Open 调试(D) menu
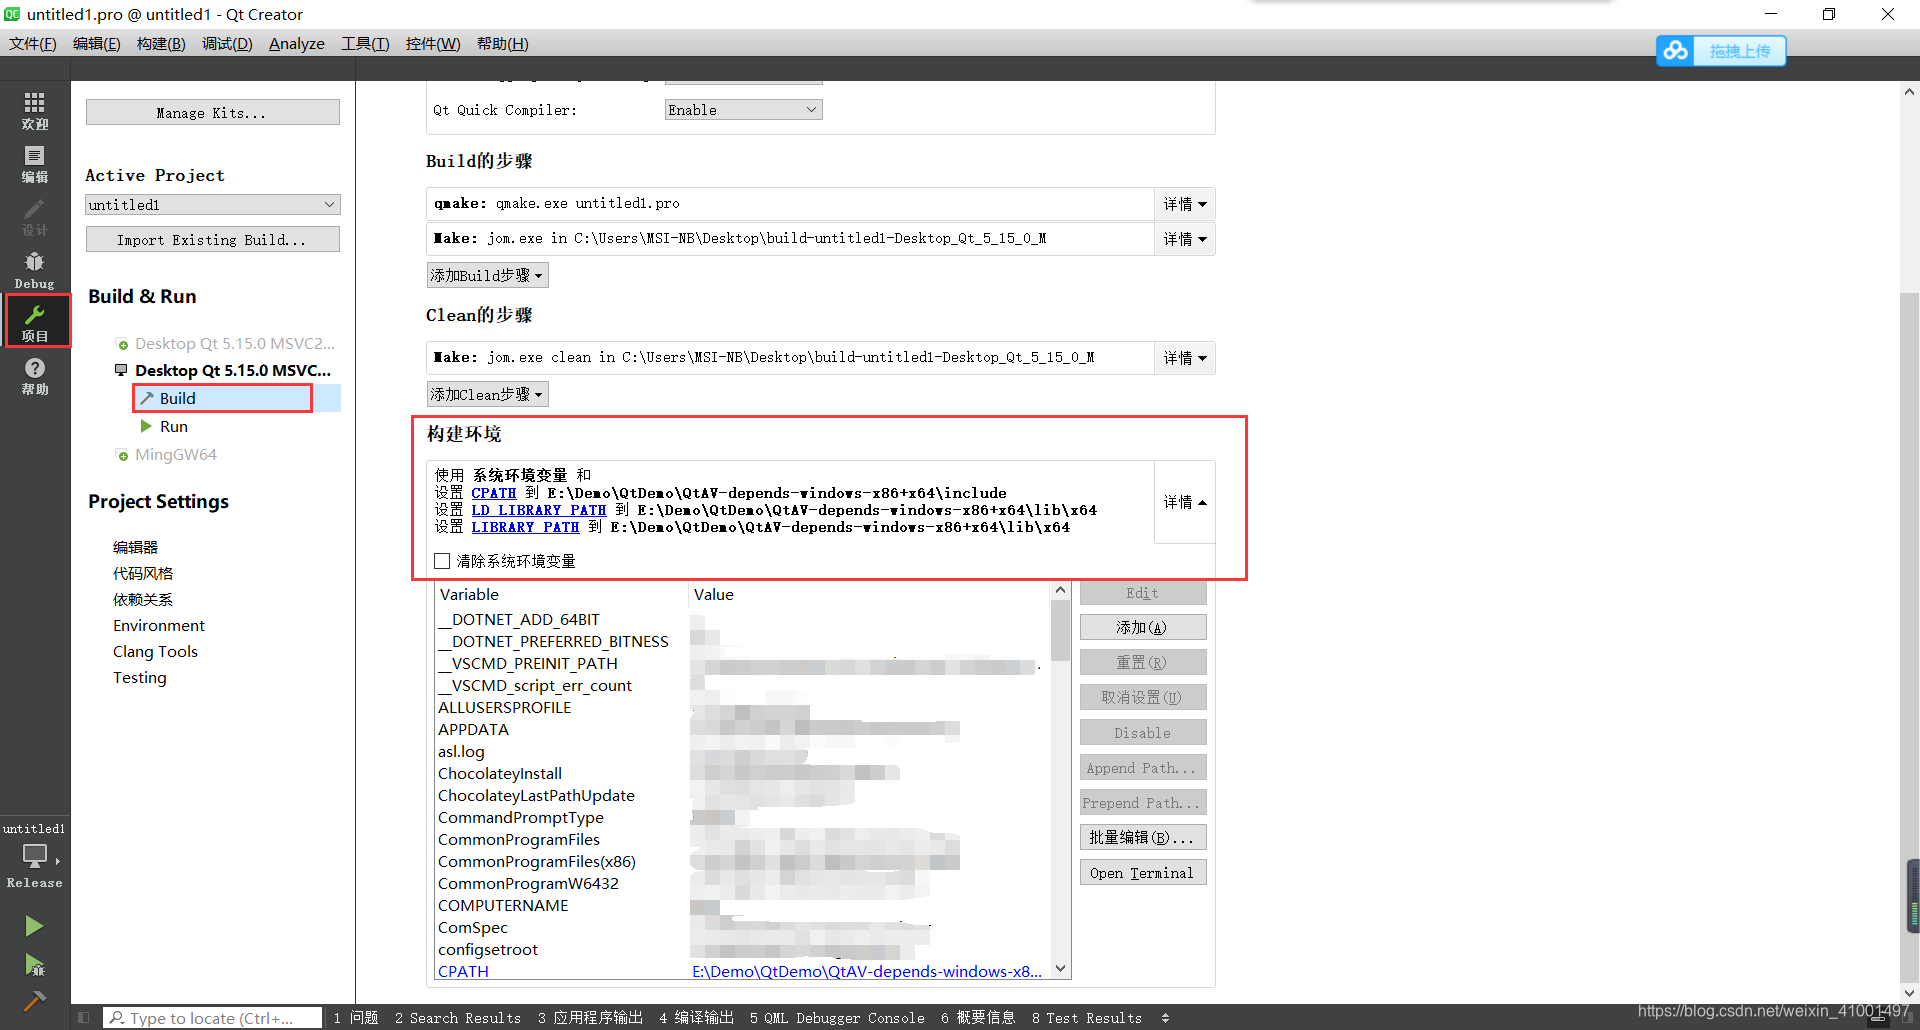 pos(227,44)
